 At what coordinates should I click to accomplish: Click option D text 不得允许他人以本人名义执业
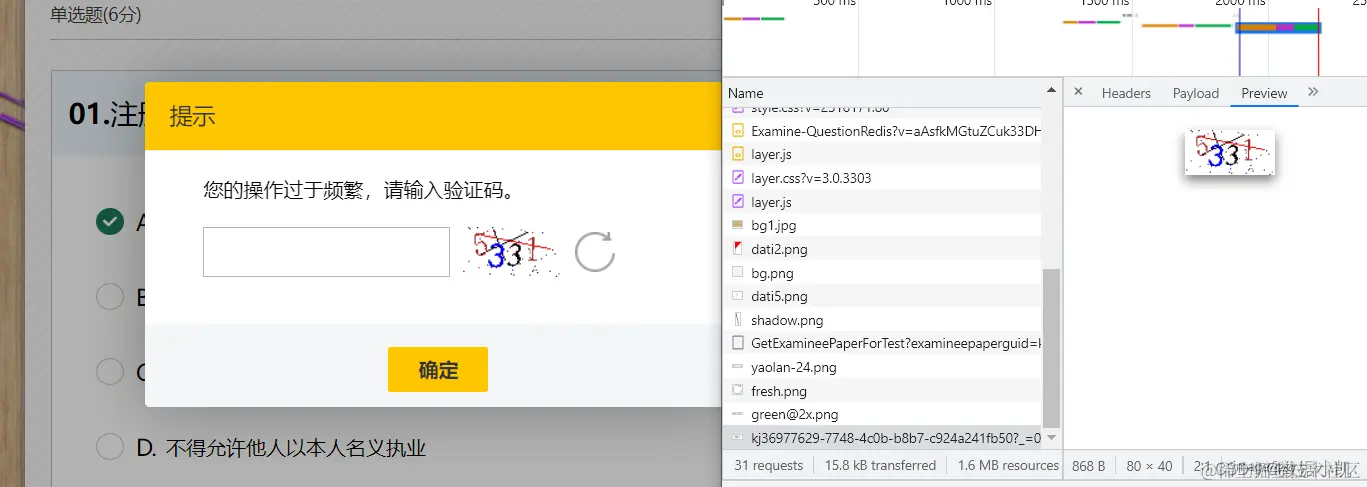(x=296, y=448)
